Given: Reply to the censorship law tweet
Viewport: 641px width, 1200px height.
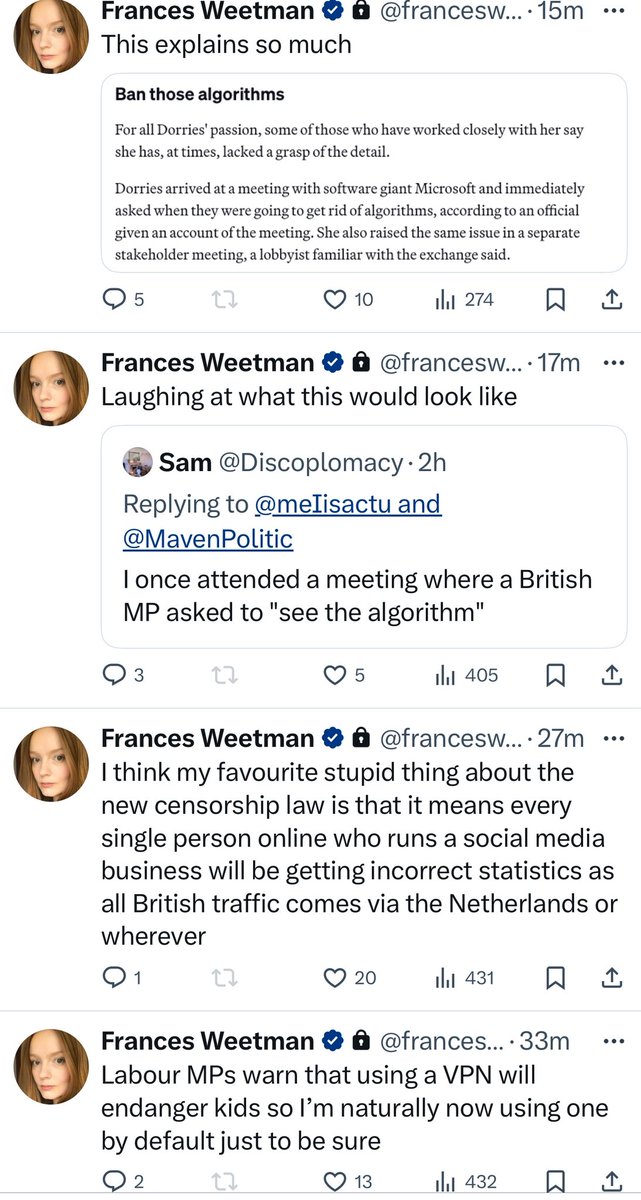Looking at the screenshot, I should (x=115, y=977).
